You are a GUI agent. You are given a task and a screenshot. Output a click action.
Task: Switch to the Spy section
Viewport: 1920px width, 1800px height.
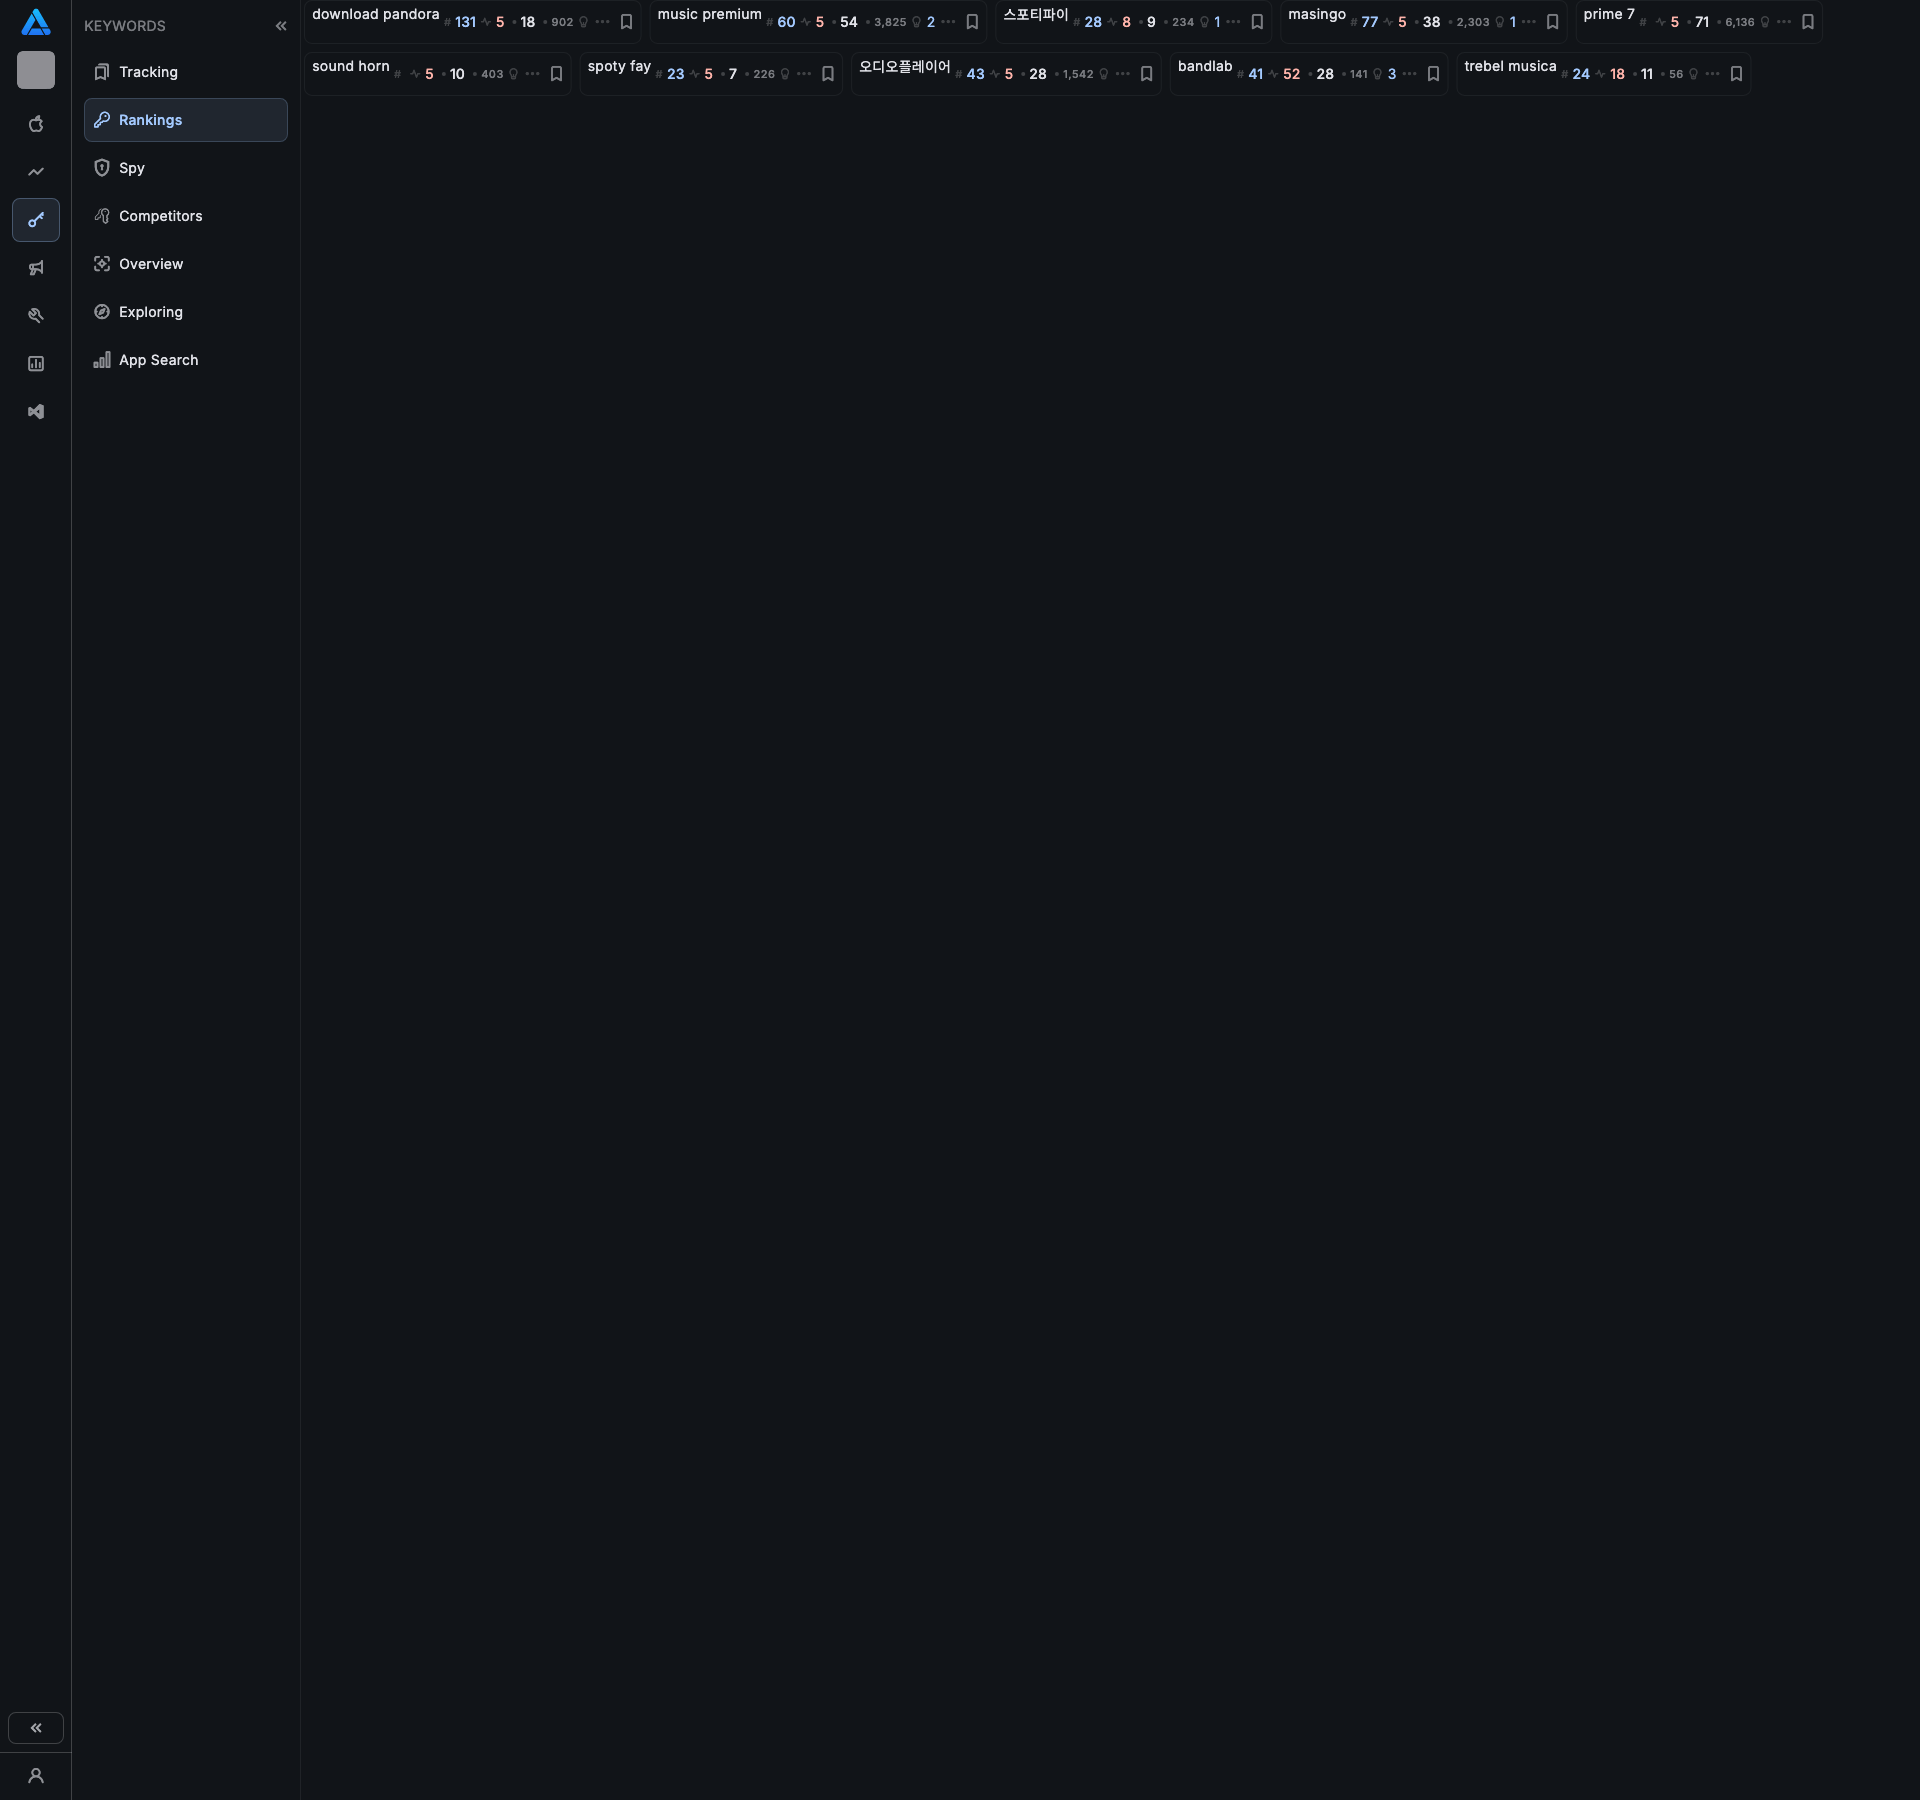coord(131,168)
